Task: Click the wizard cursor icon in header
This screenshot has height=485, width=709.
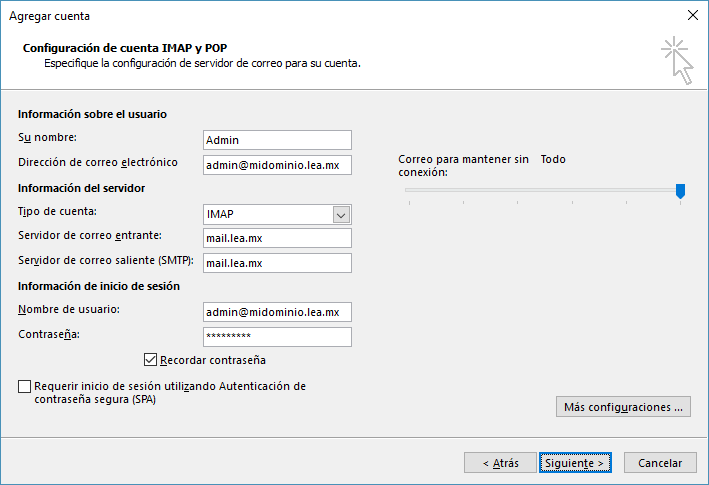Action: pos(677,60)
